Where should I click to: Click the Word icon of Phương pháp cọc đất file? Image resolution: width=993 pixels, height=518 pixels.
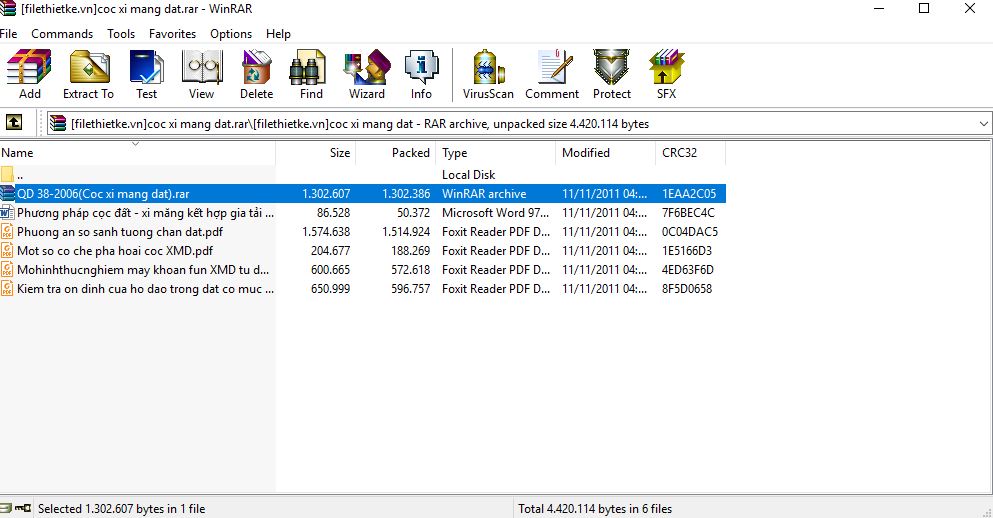[8, 213]
